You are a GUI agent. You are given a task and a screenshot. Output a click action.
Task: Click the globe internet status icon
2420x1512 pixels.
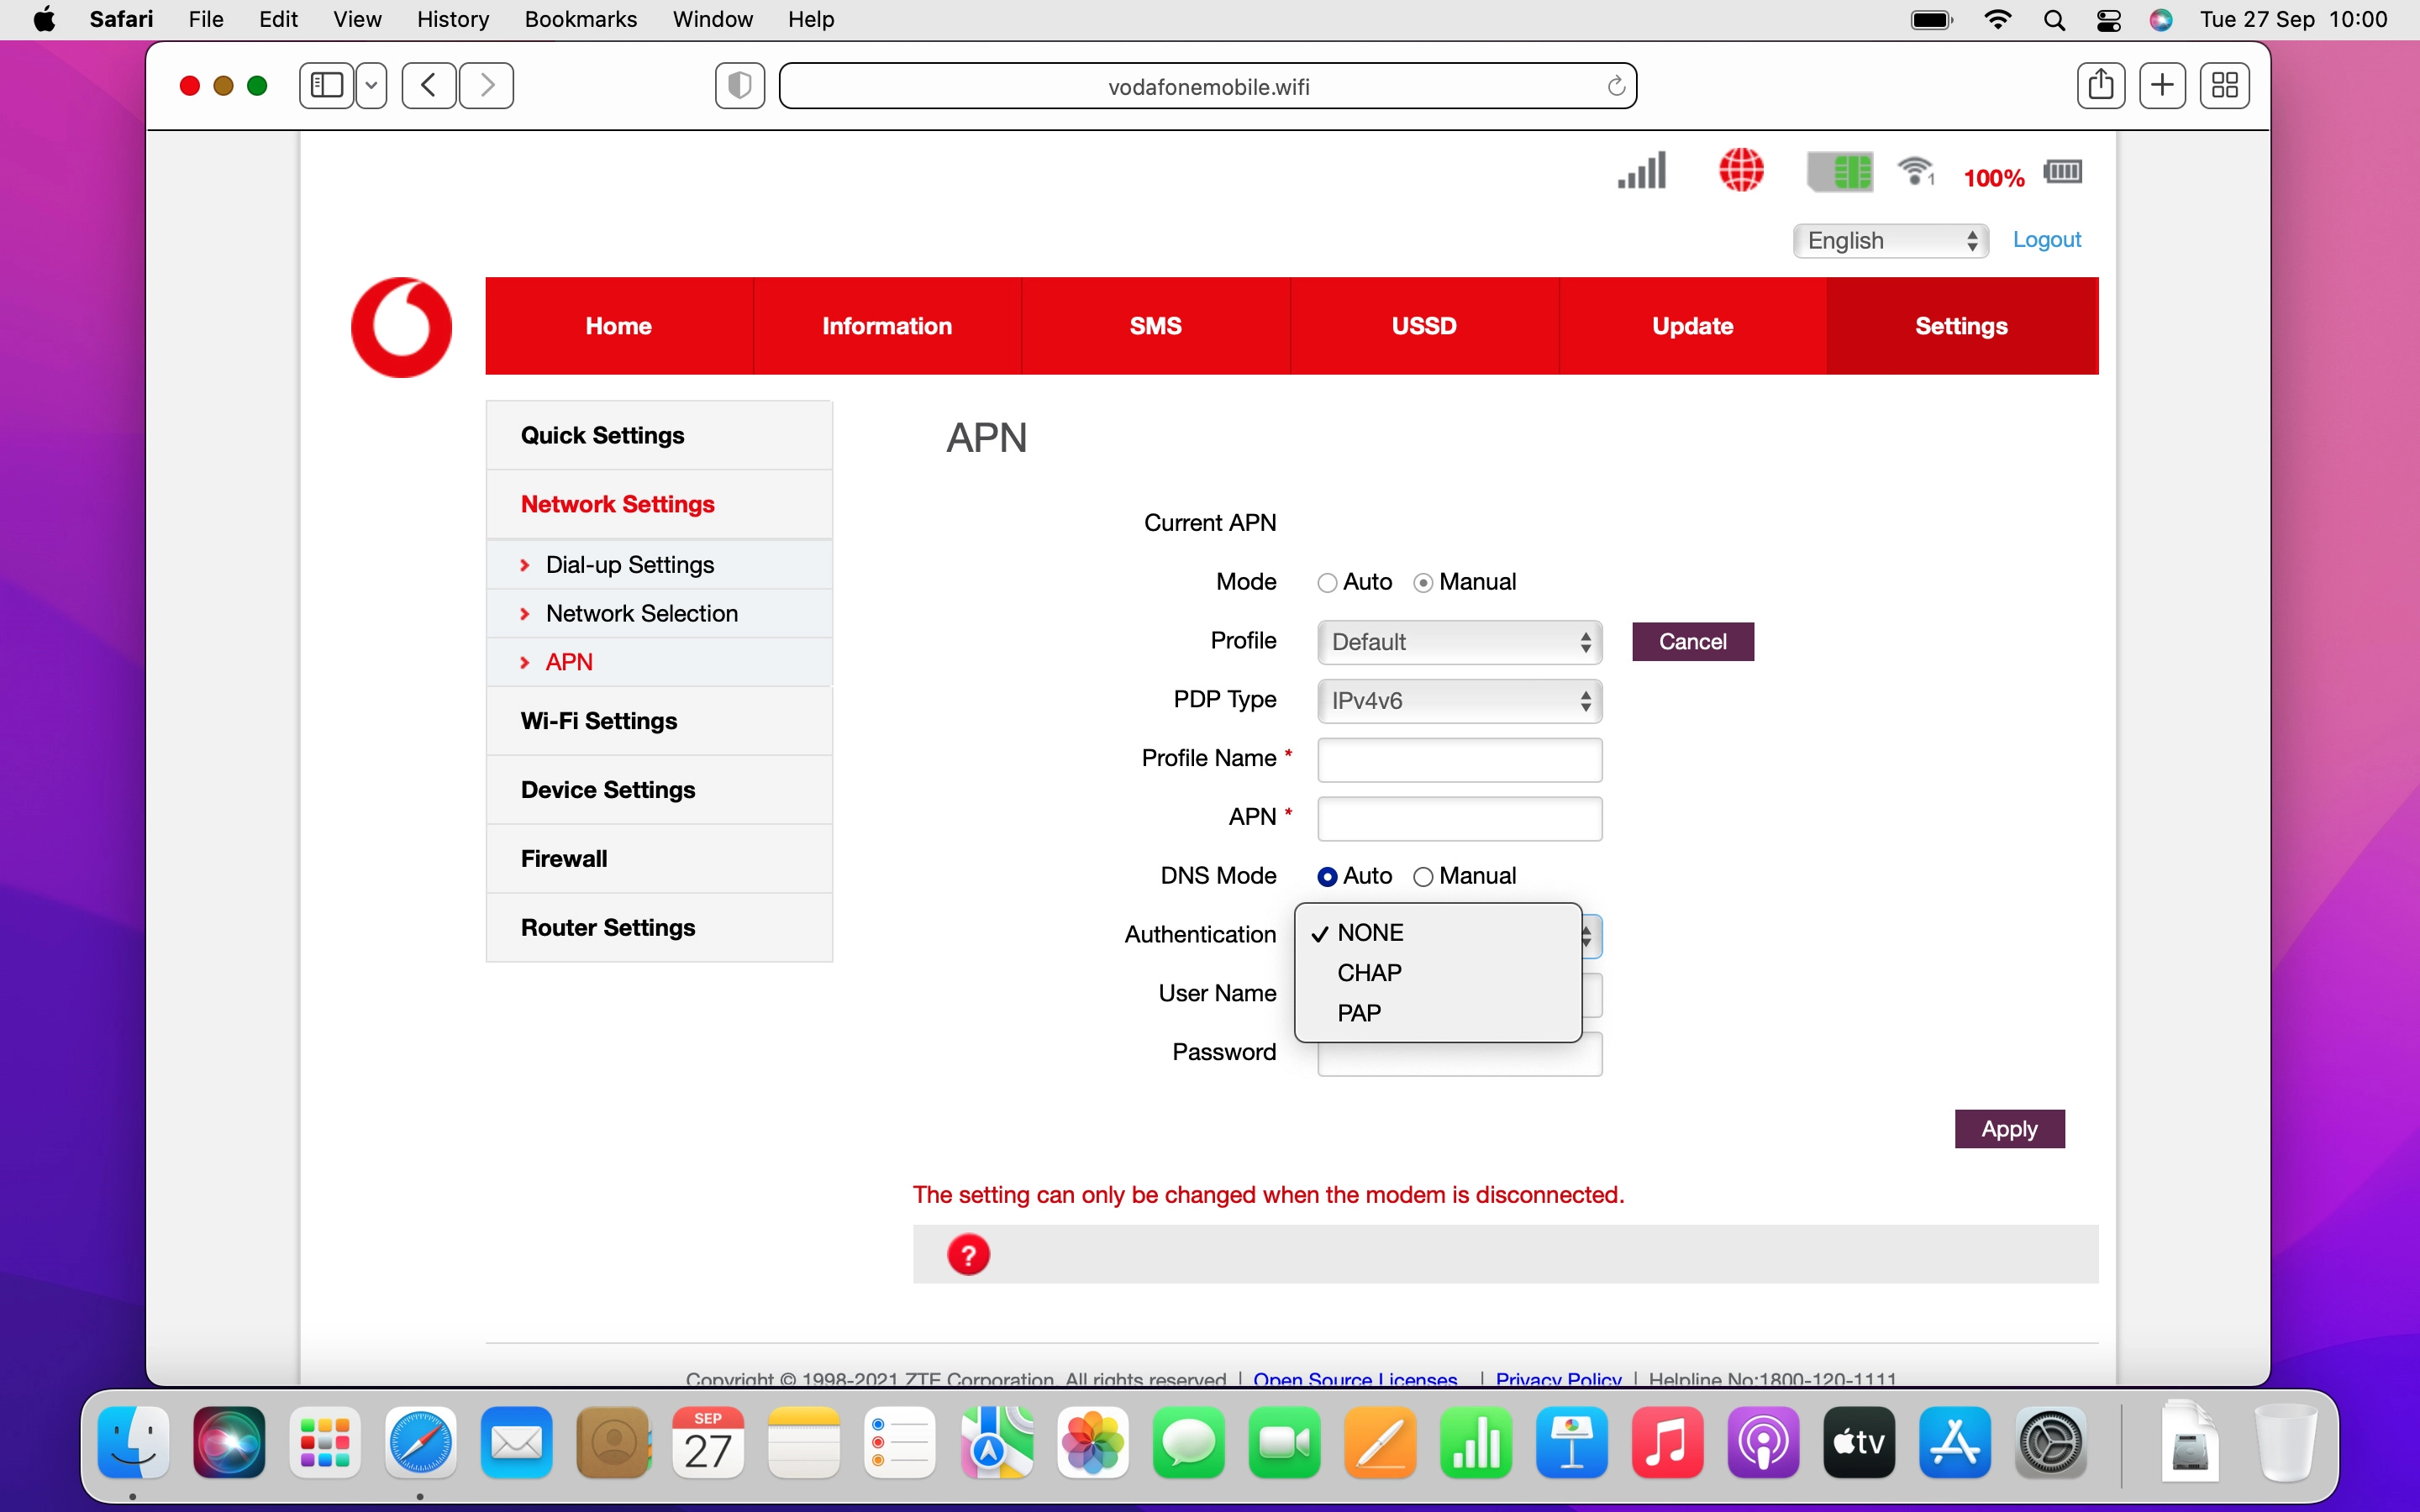click(x=1742, y=171)
